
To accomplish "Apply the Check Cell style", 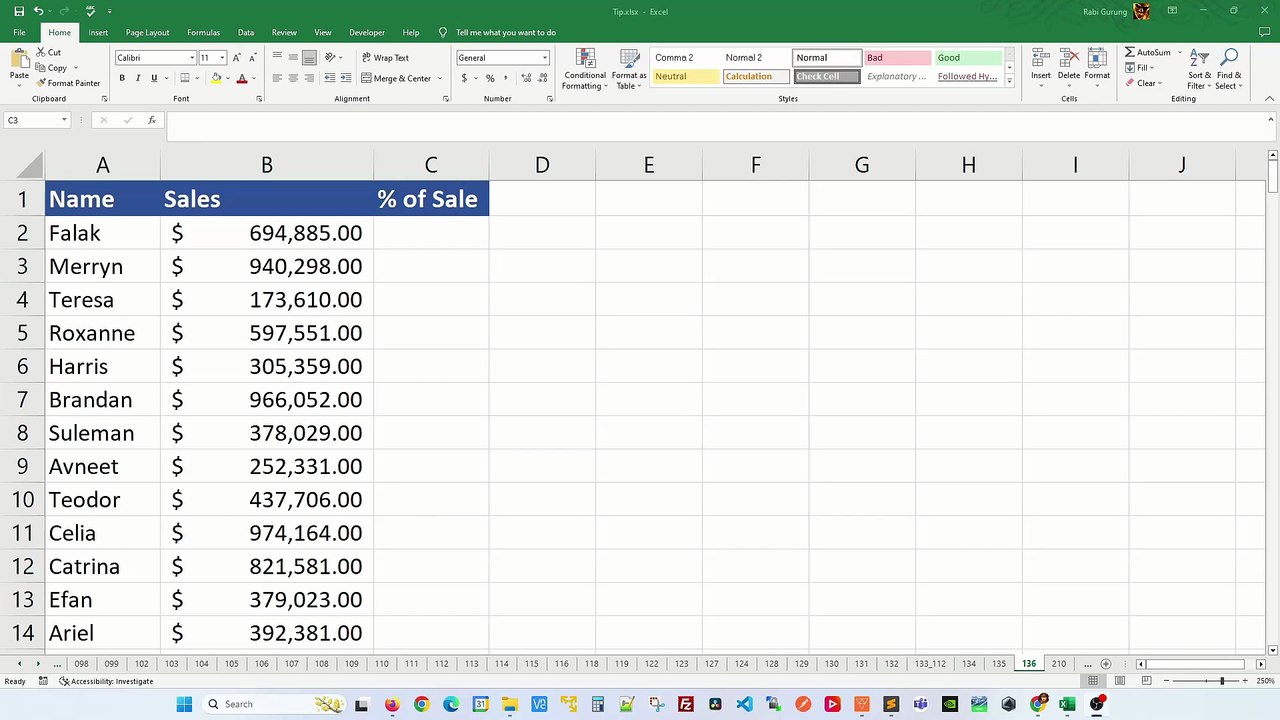I will (x=826, y=77).
